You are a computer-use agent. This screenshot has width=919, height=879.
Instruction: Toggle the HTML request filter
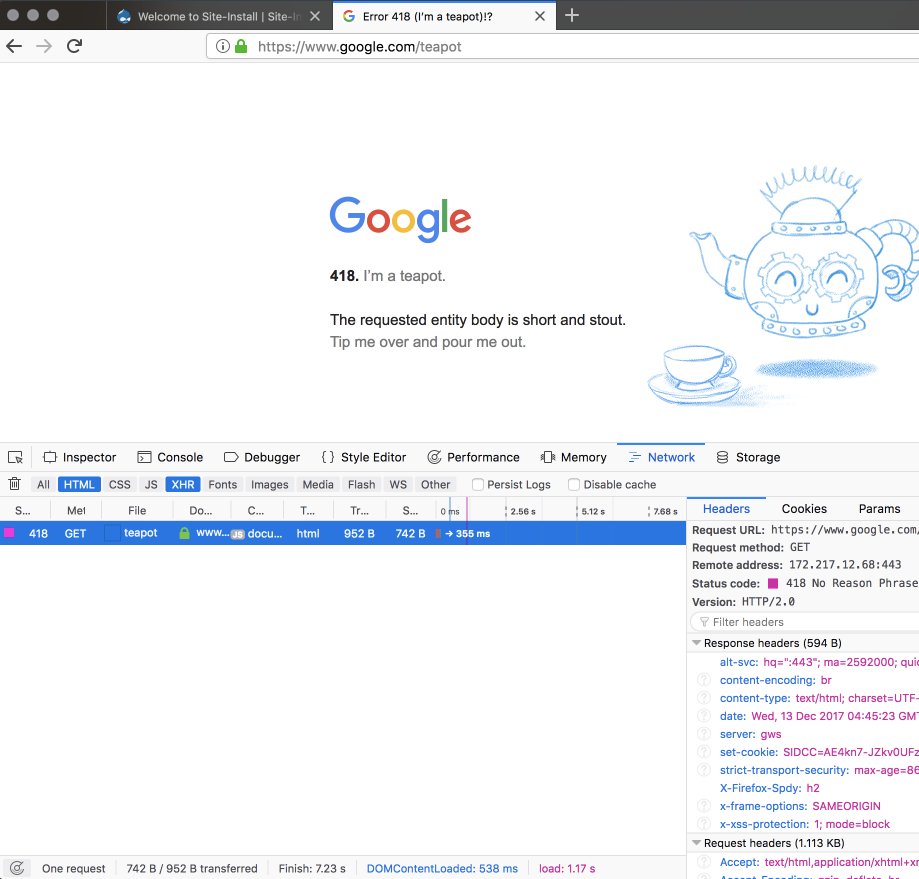tap(79, 485)
